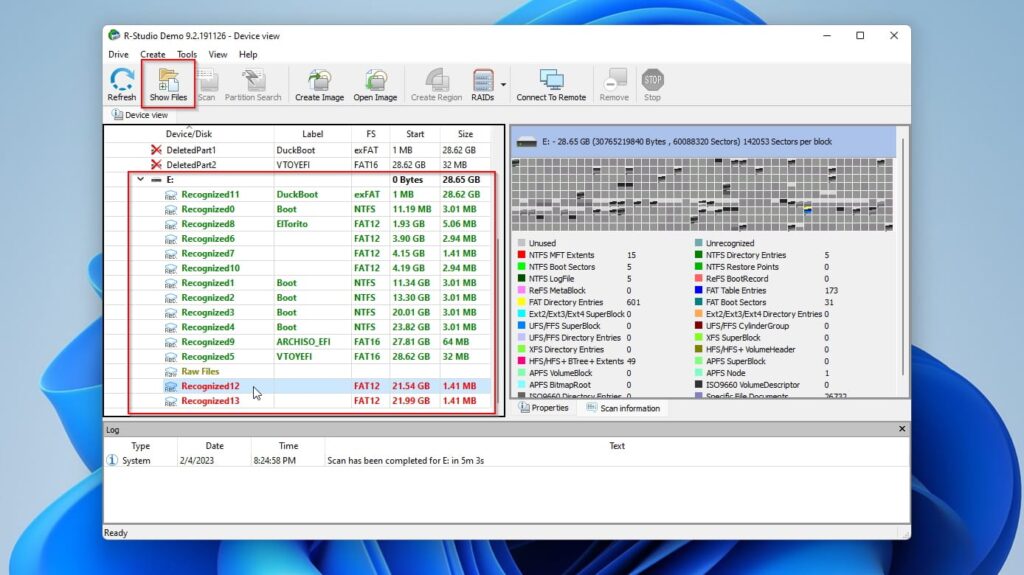Click the RAIDs toolbar icon
This screenshot has height=575, width=1024.
coord(483,84)
